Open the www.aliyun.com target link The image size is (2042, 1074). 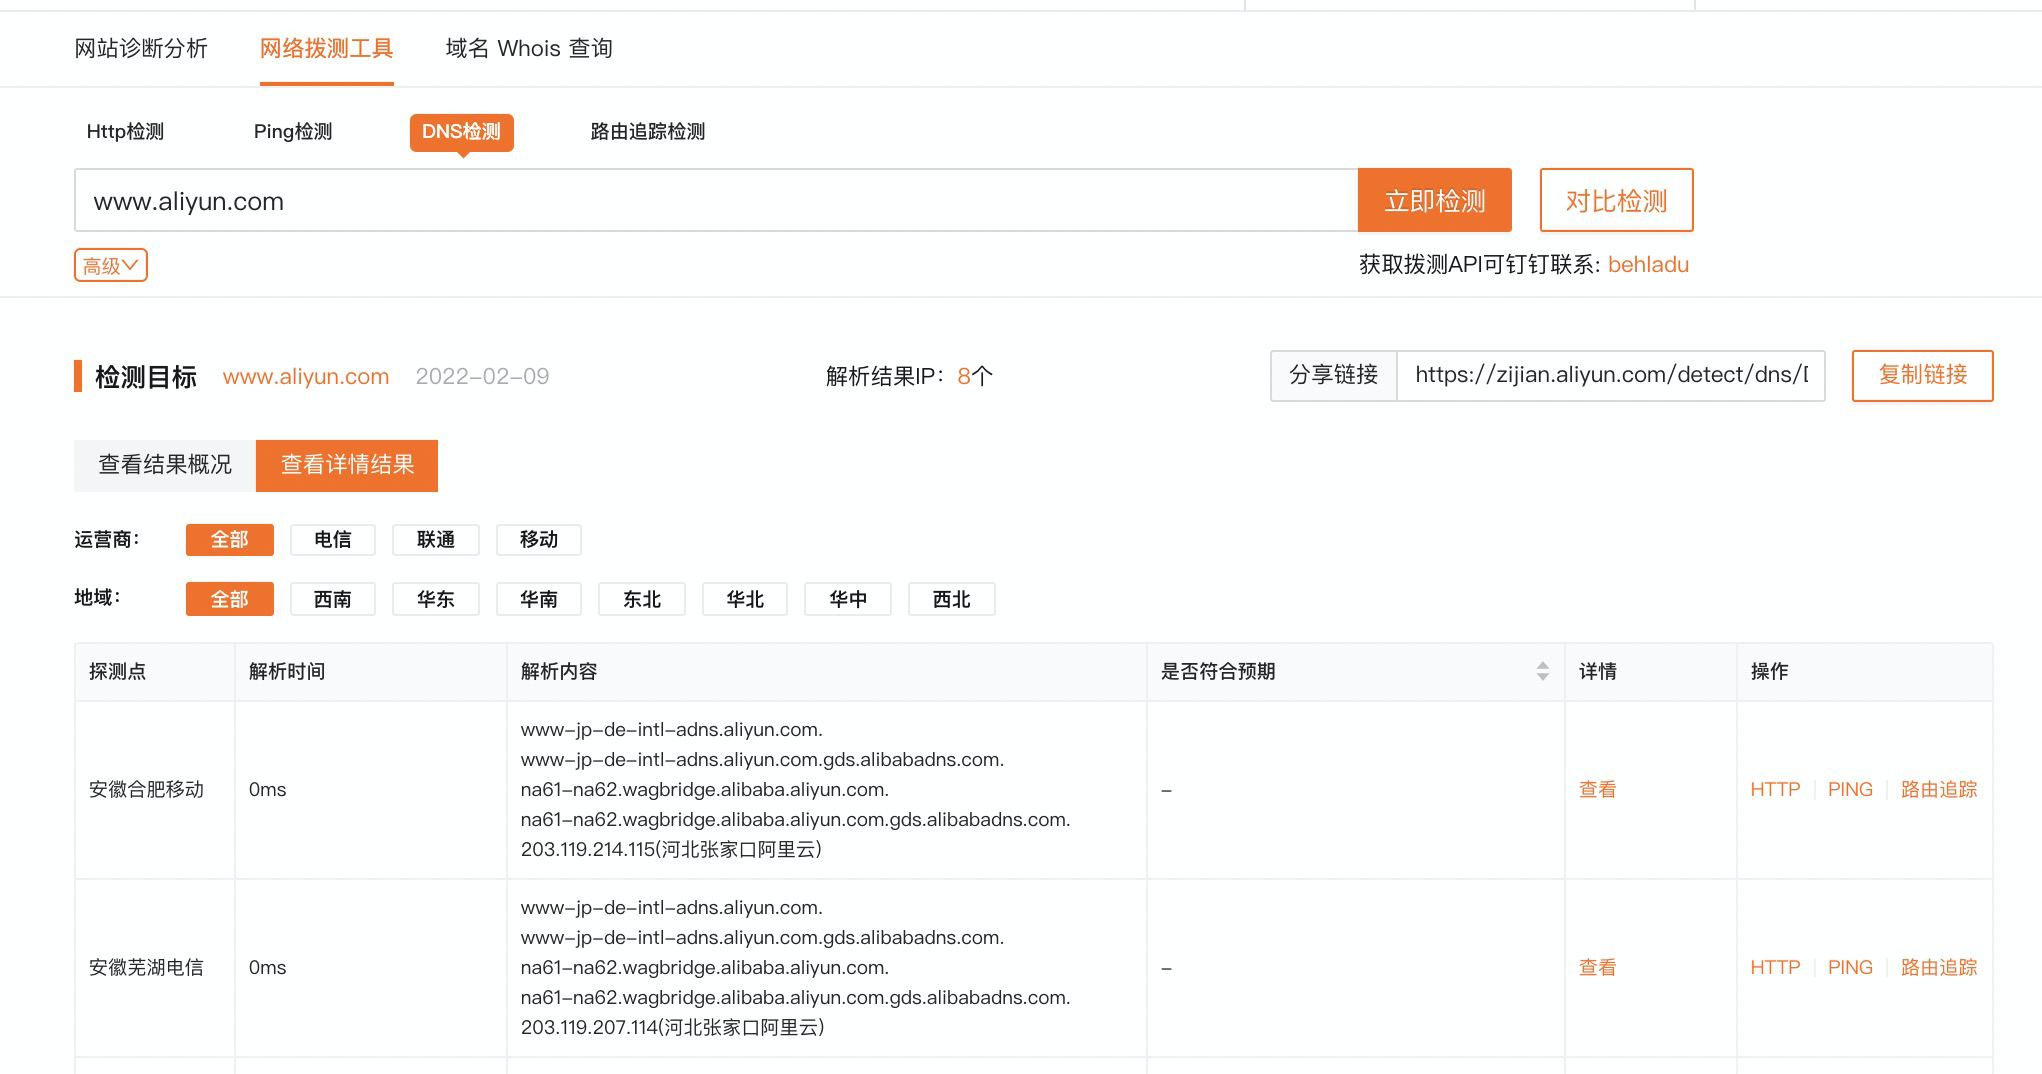[305, 376]
